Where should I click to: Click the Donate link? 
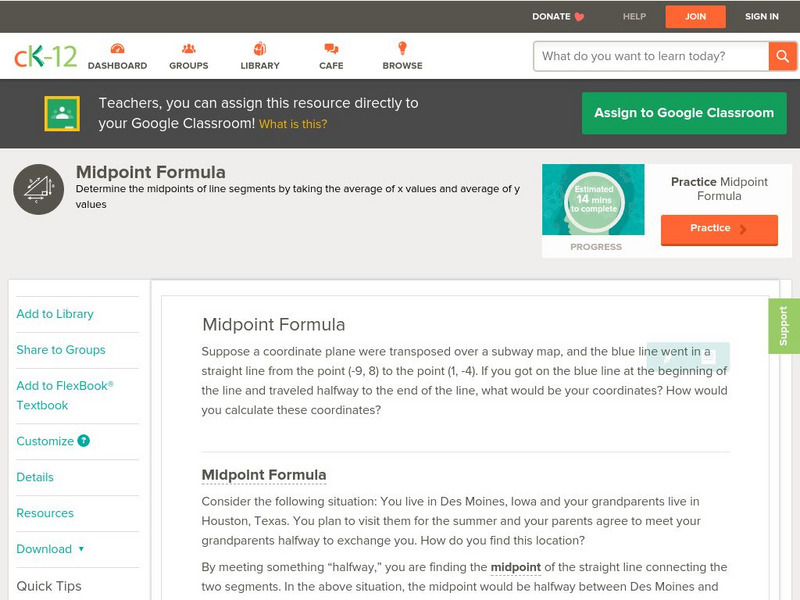point(551,16)
